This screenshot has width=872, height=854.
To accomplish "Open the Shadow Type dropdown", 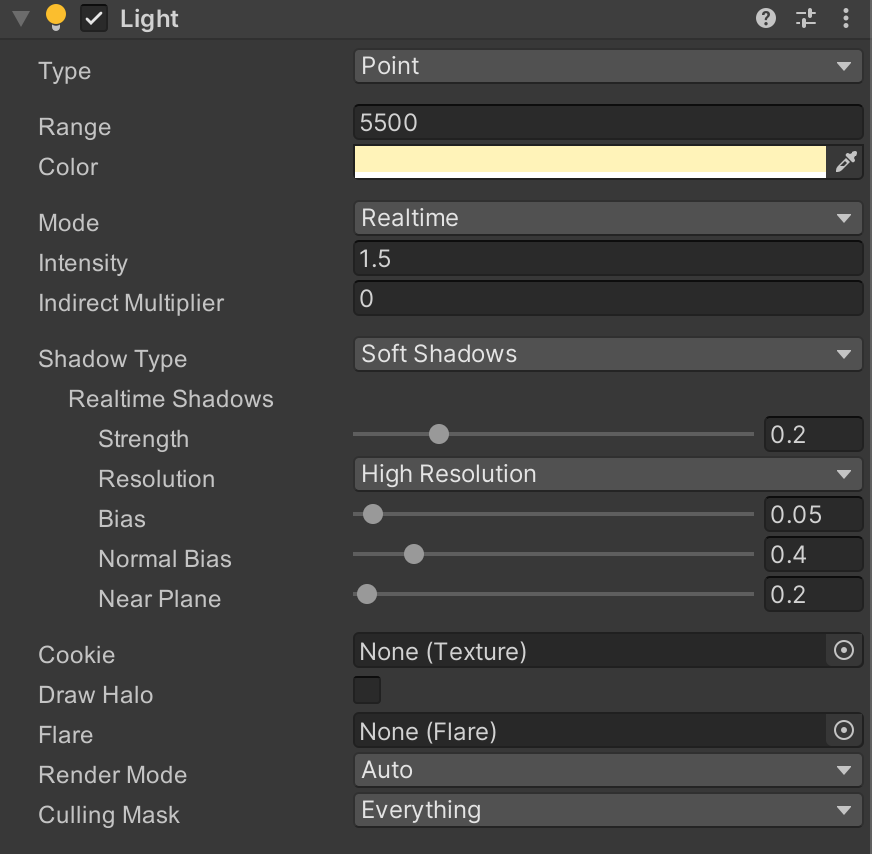I will point(607,354).
